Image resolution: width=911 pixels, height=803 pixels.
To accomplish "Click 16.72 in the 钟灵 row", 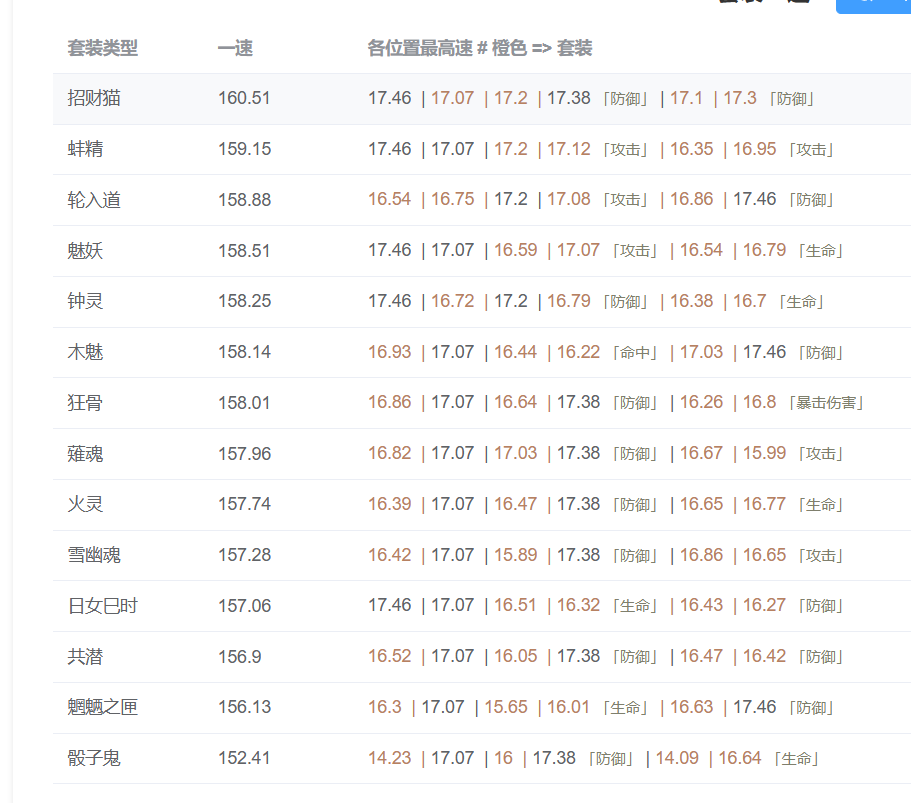I will [x=453, y=301].
